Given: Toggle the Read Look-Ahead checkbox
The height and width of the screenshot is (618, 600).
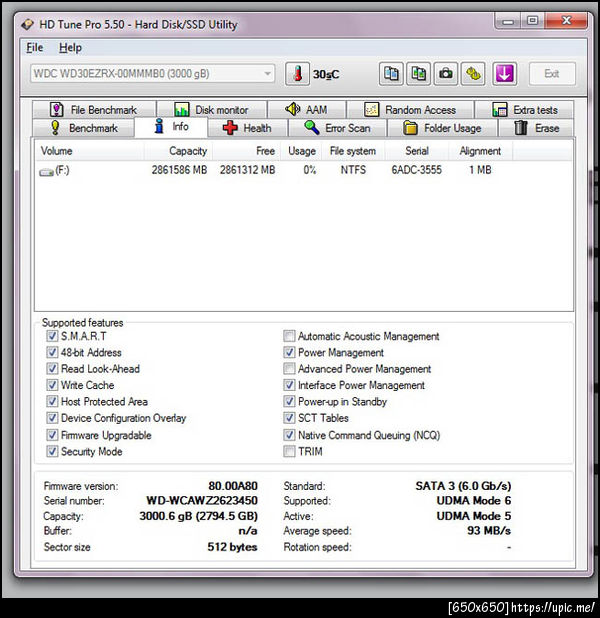Looking at the screenshot, I should tap(52, 369).
